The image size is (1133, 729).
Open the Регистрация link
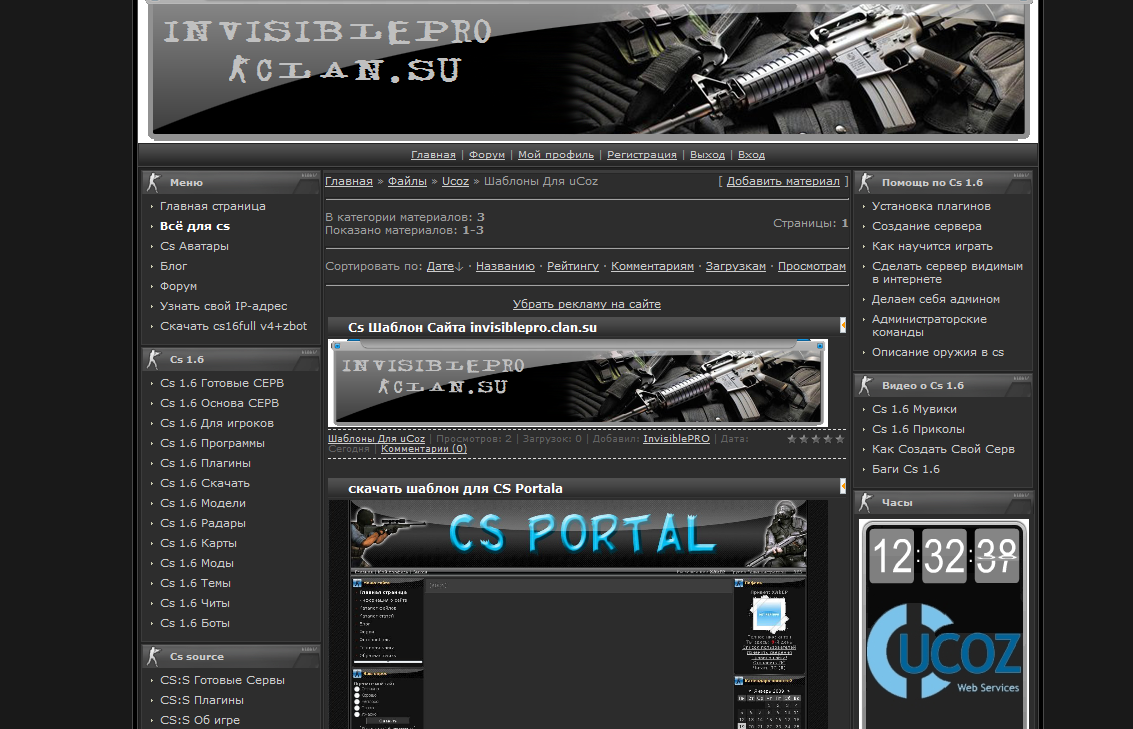(642, 155)
